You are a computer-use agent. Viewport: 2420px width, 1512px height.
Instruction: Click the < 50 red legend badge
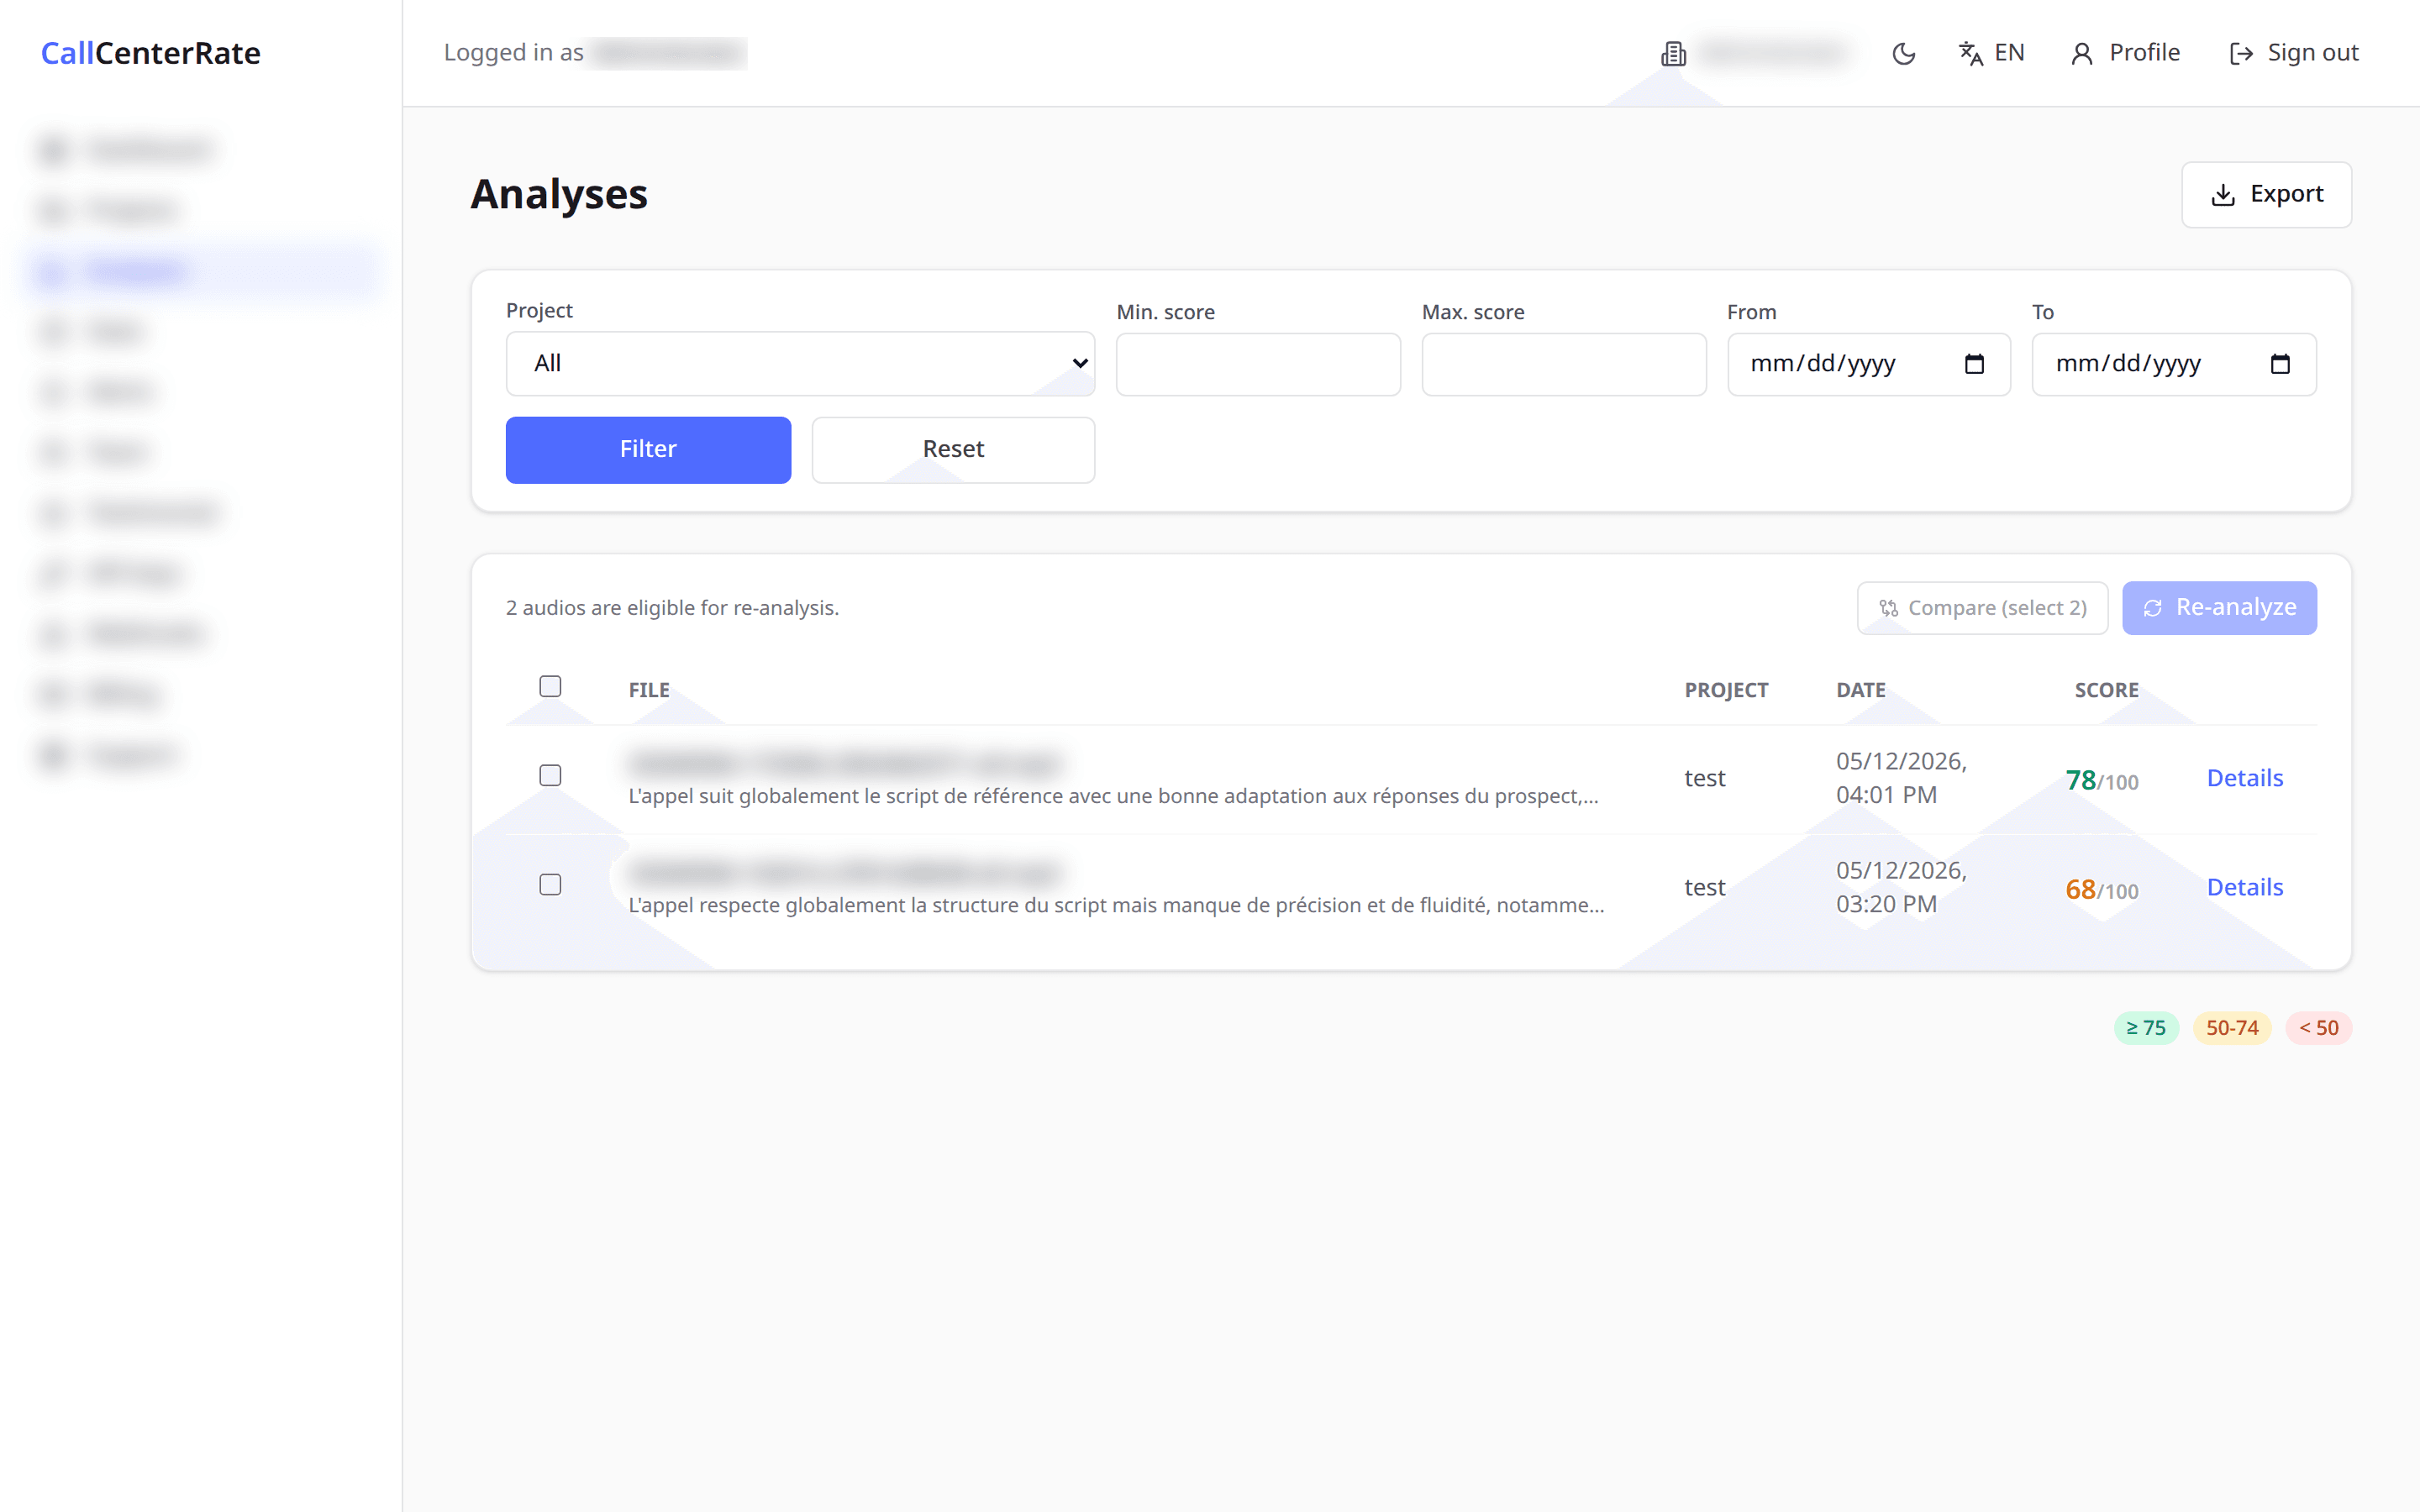click(x=2318, y=1028)
